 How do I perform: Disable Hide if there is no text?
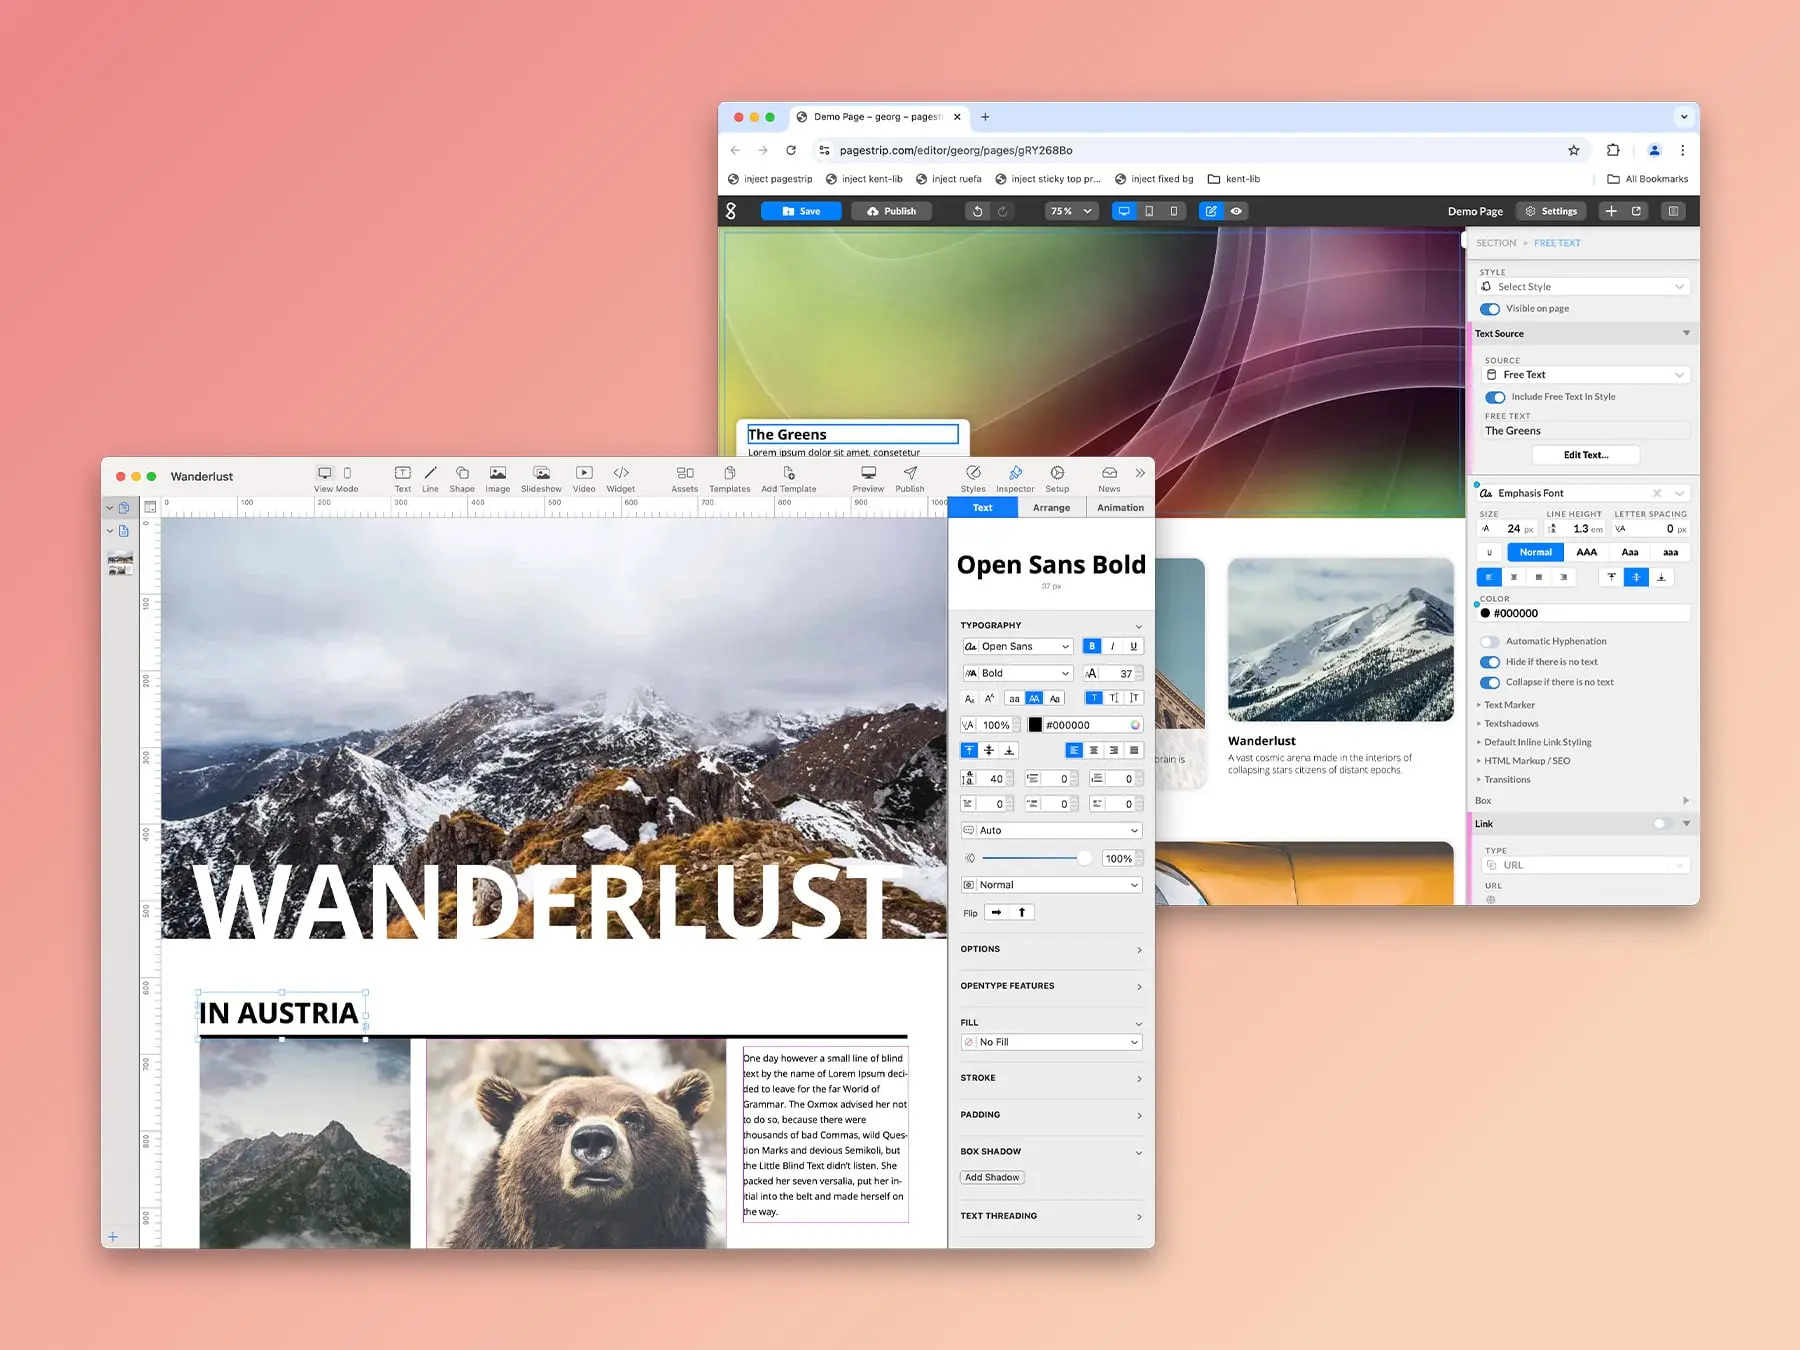click(1490, 662)
